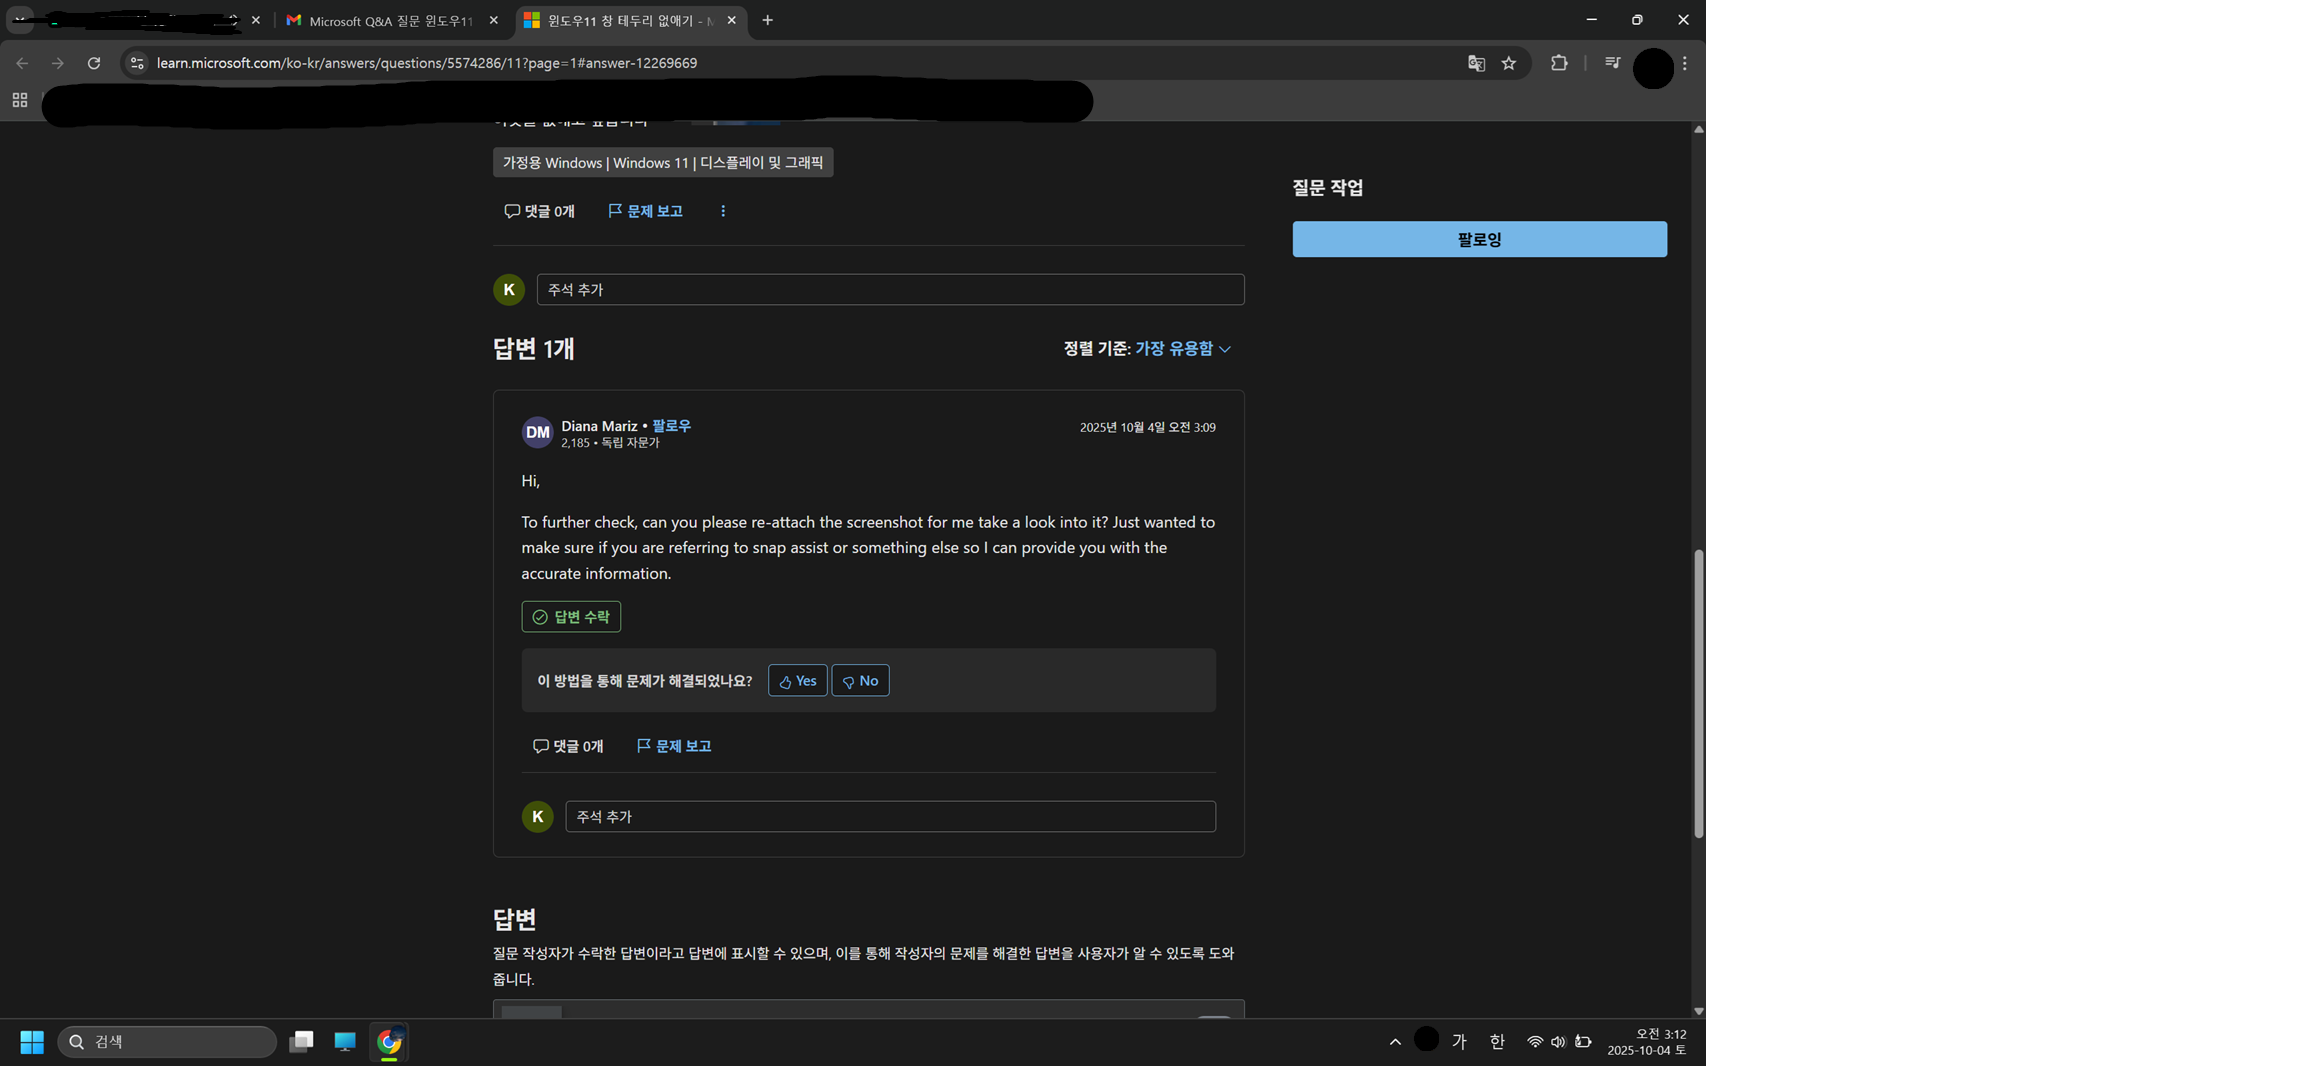Screen dimensions: 2312x1066
Task: Expand the 가장 유용함 sort dropdown
Action: click(x=1183, y=348)
